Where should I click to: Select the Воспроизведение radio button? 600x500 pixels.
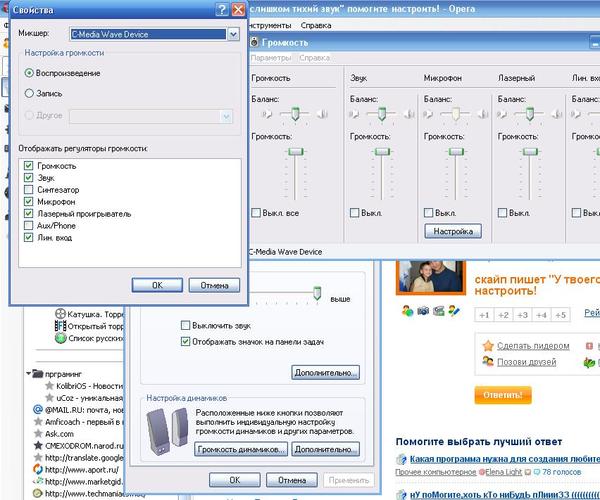(29, 73)
